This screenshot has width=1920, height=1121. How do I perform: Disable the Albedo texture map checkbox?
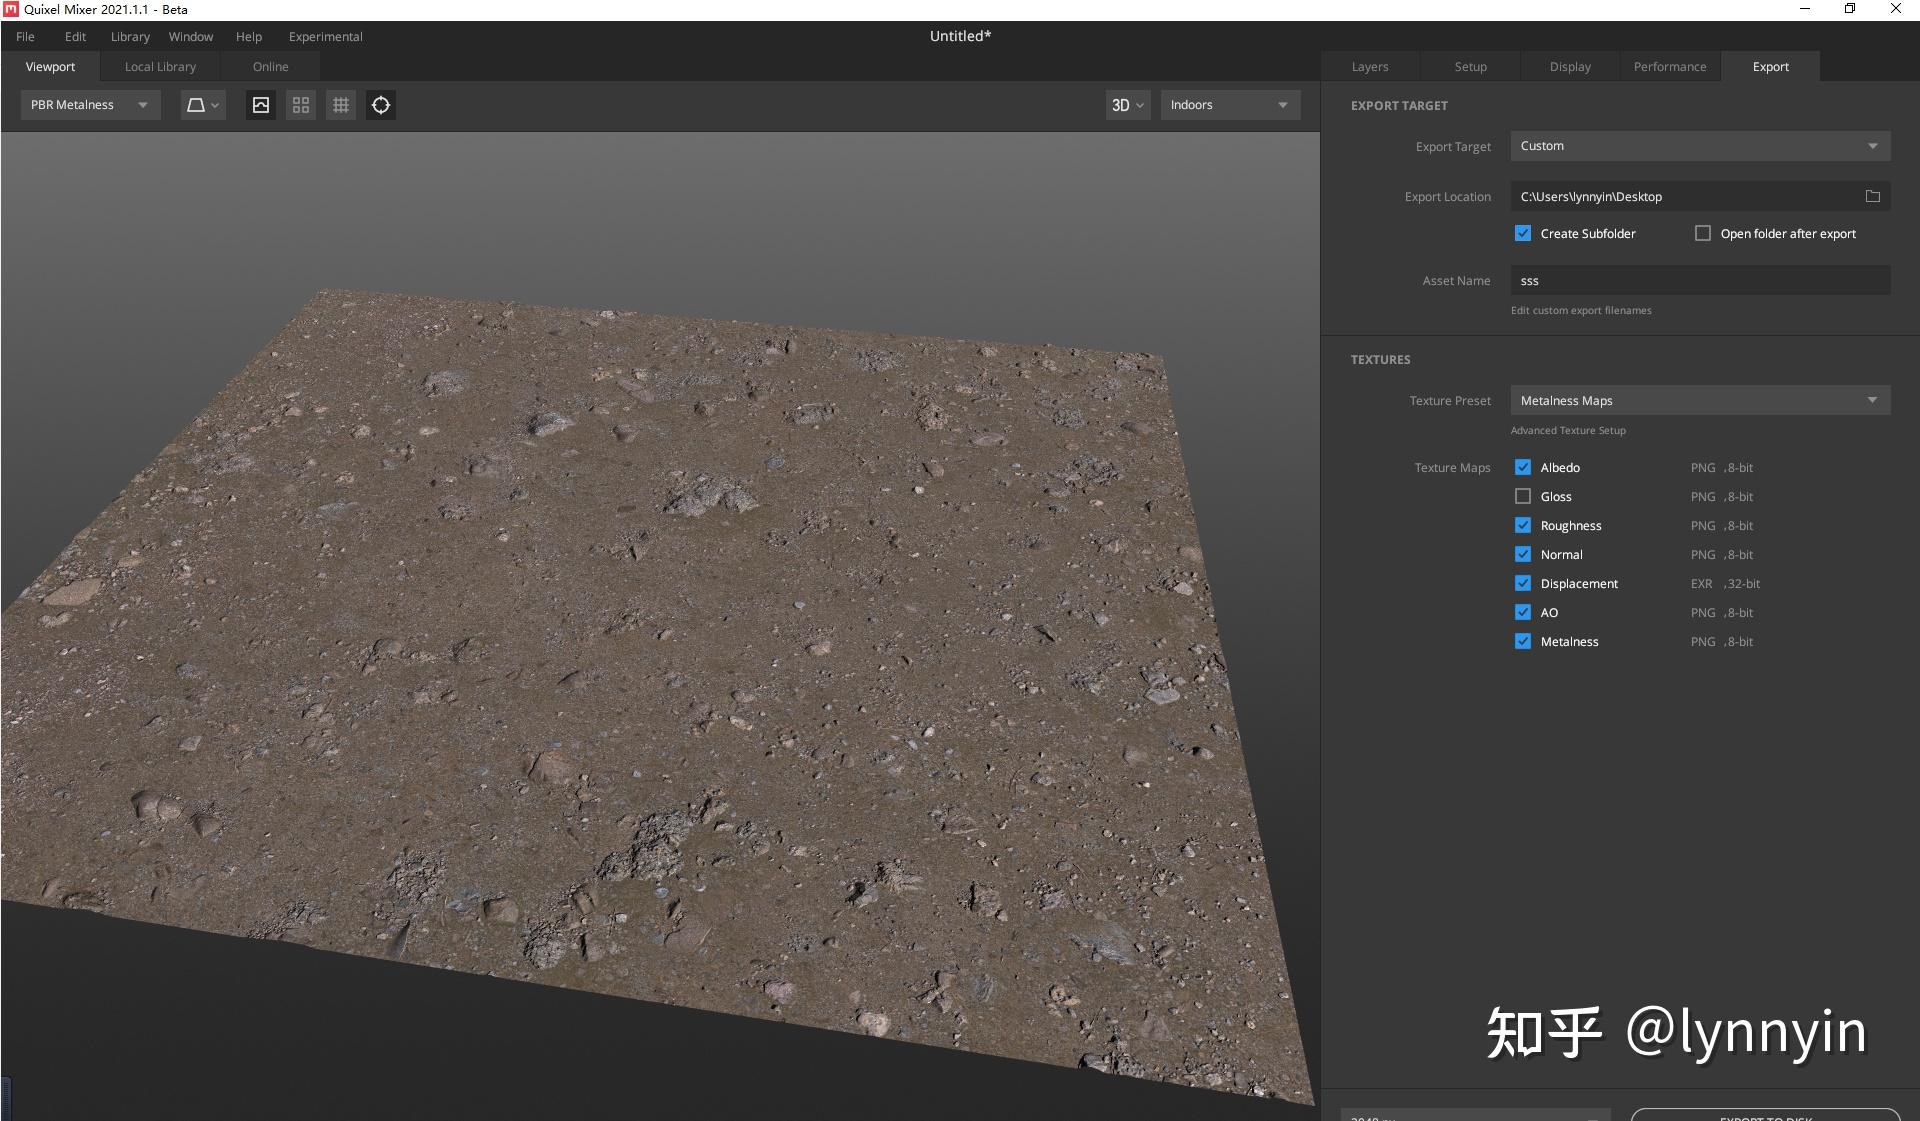point(1522,467)
